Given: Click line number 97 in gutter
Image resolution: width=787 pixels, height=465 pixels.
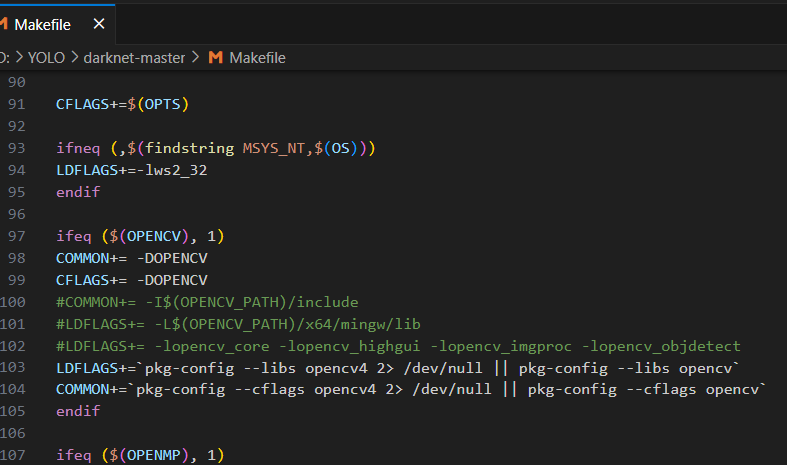Looking at the screenshot, I should 16,236.
